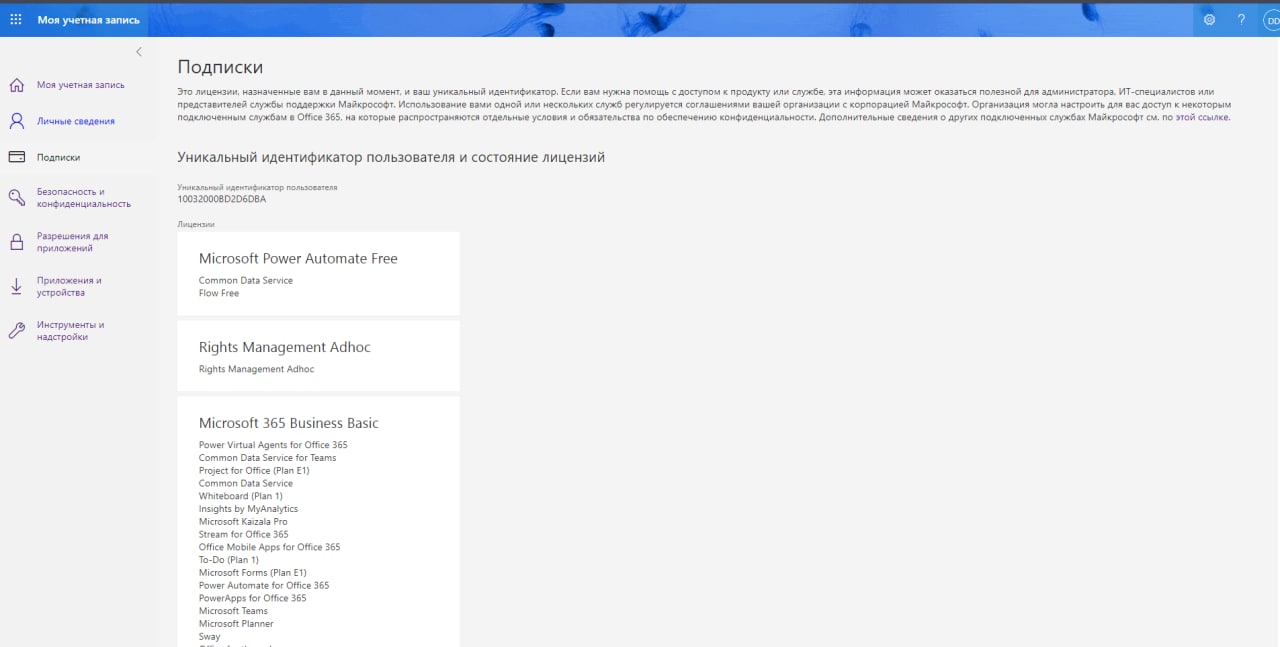The image size is (1280, 647).
Task: Click Уникальный идентификатор пользователя и состояние лицензий heading
Action: 391,157
